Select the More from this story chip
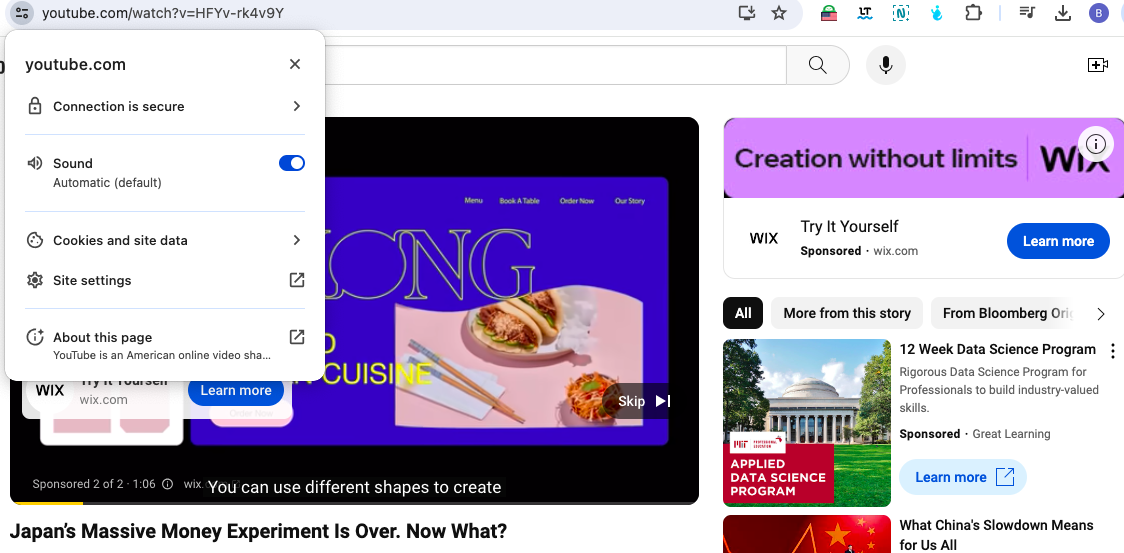The width and height of the screenshot is (1124, 553). pos(847,313)
